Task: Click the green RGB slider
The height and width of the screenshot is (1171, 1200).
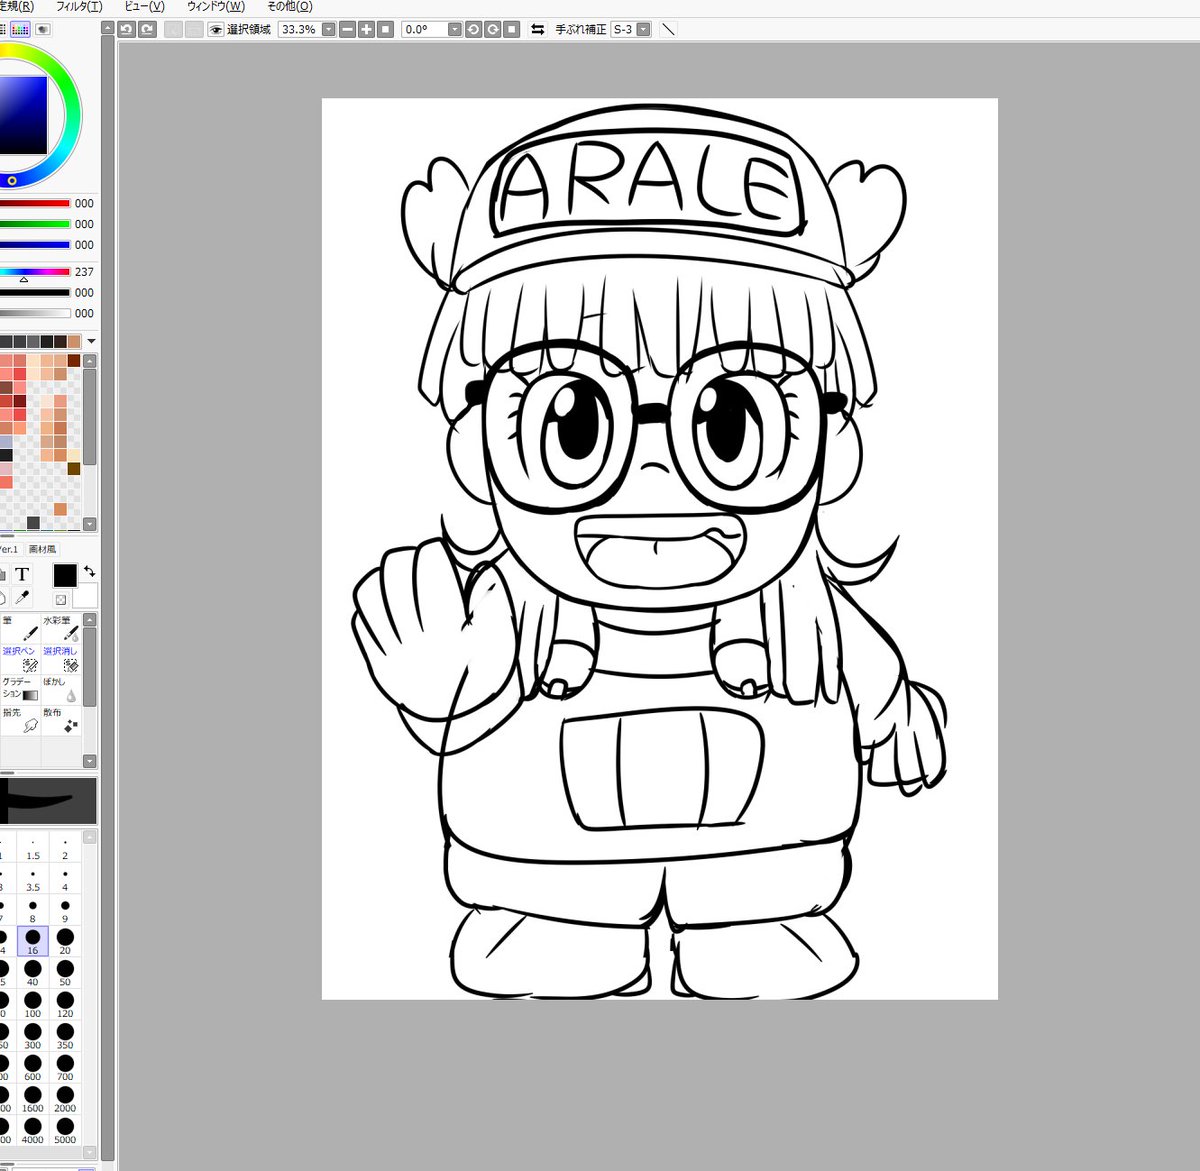Action: click(35, 224)
